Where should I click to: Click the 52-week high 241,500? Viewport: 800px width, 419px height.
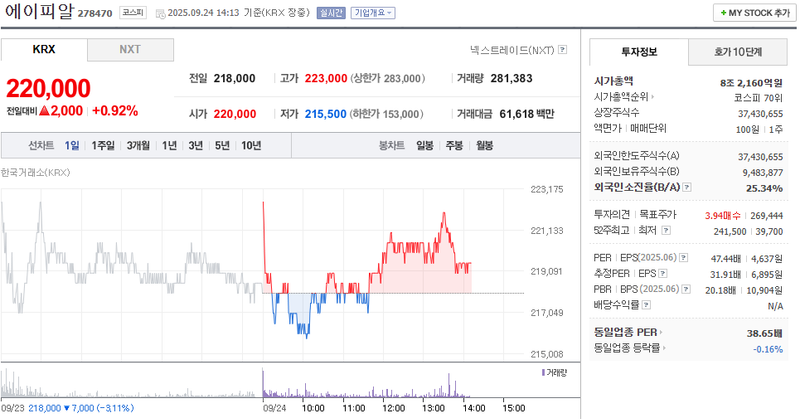pos(730,231)
